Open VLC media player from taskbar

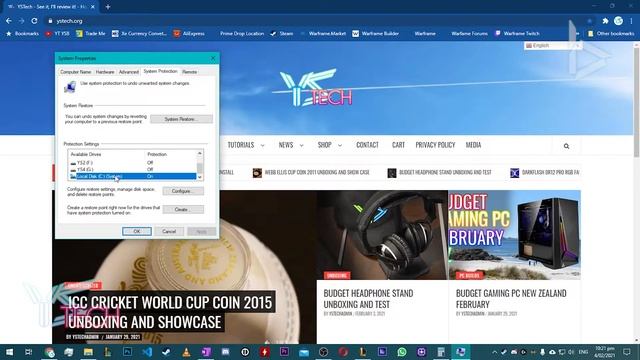point(186,352)
